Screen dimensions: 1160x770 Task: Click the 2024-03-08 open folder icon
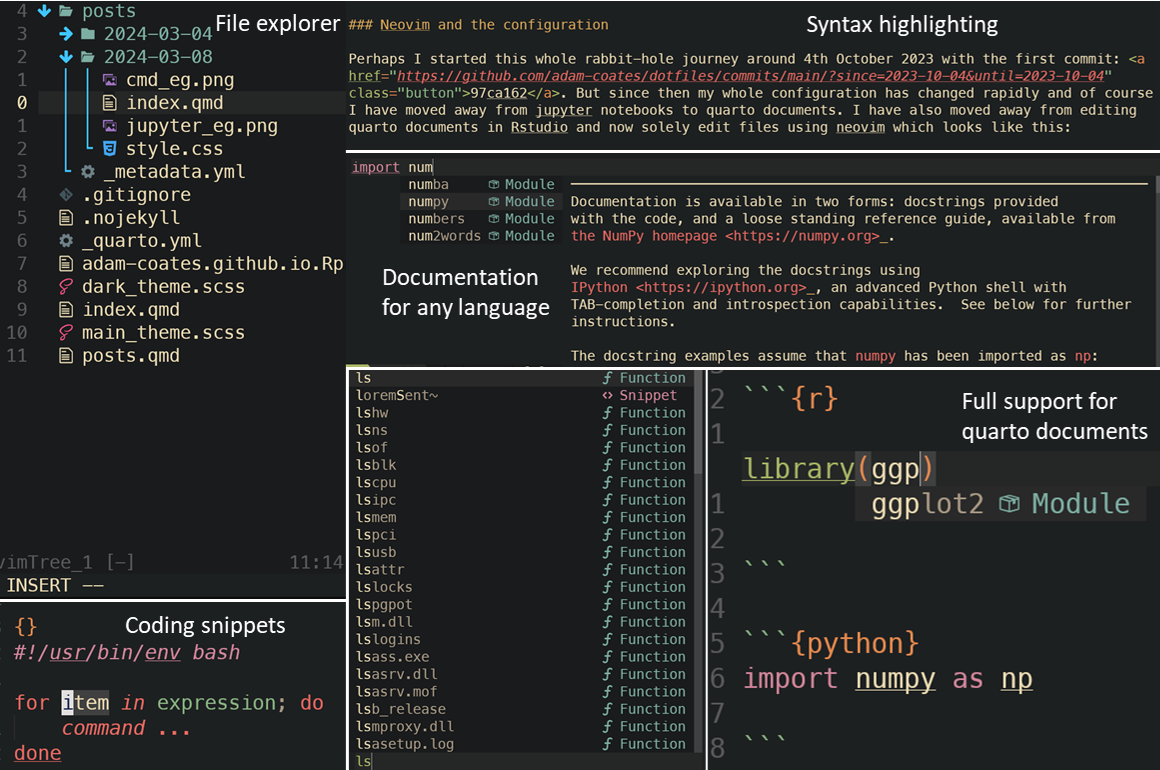(x=88, y=56)
